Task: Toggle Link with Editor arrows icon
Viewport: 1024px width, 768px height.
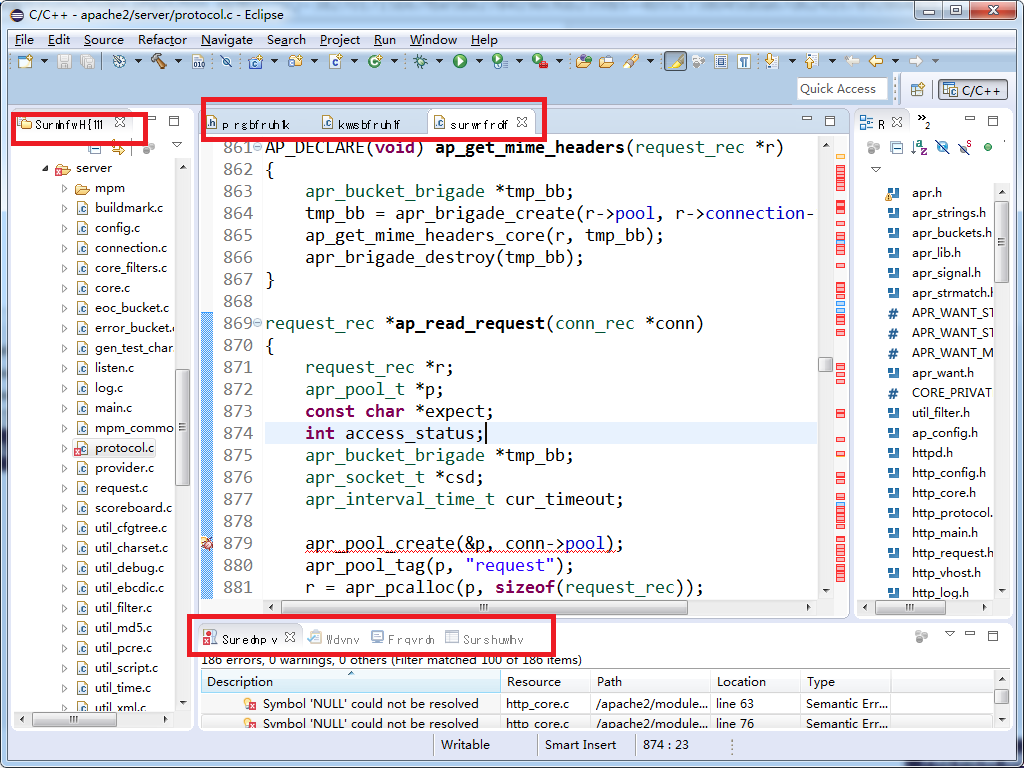Action: coord(118,149)
